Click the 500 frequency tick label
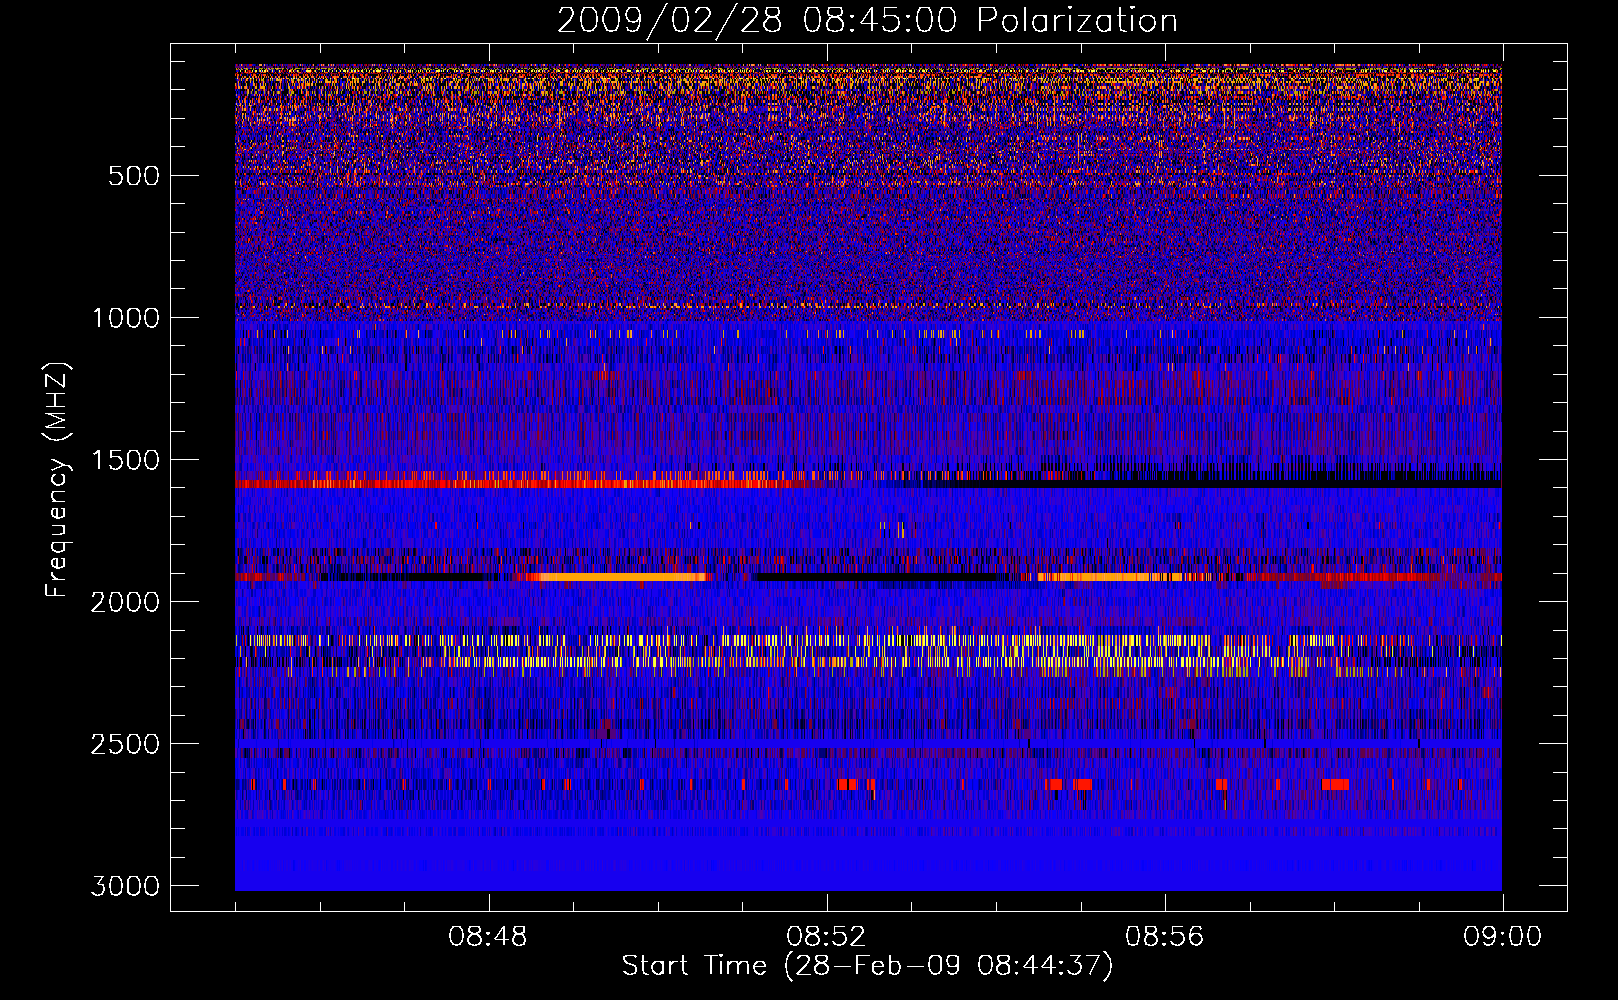The width and height of the screenshot is (1618, 1000). [x=134, y=176]
